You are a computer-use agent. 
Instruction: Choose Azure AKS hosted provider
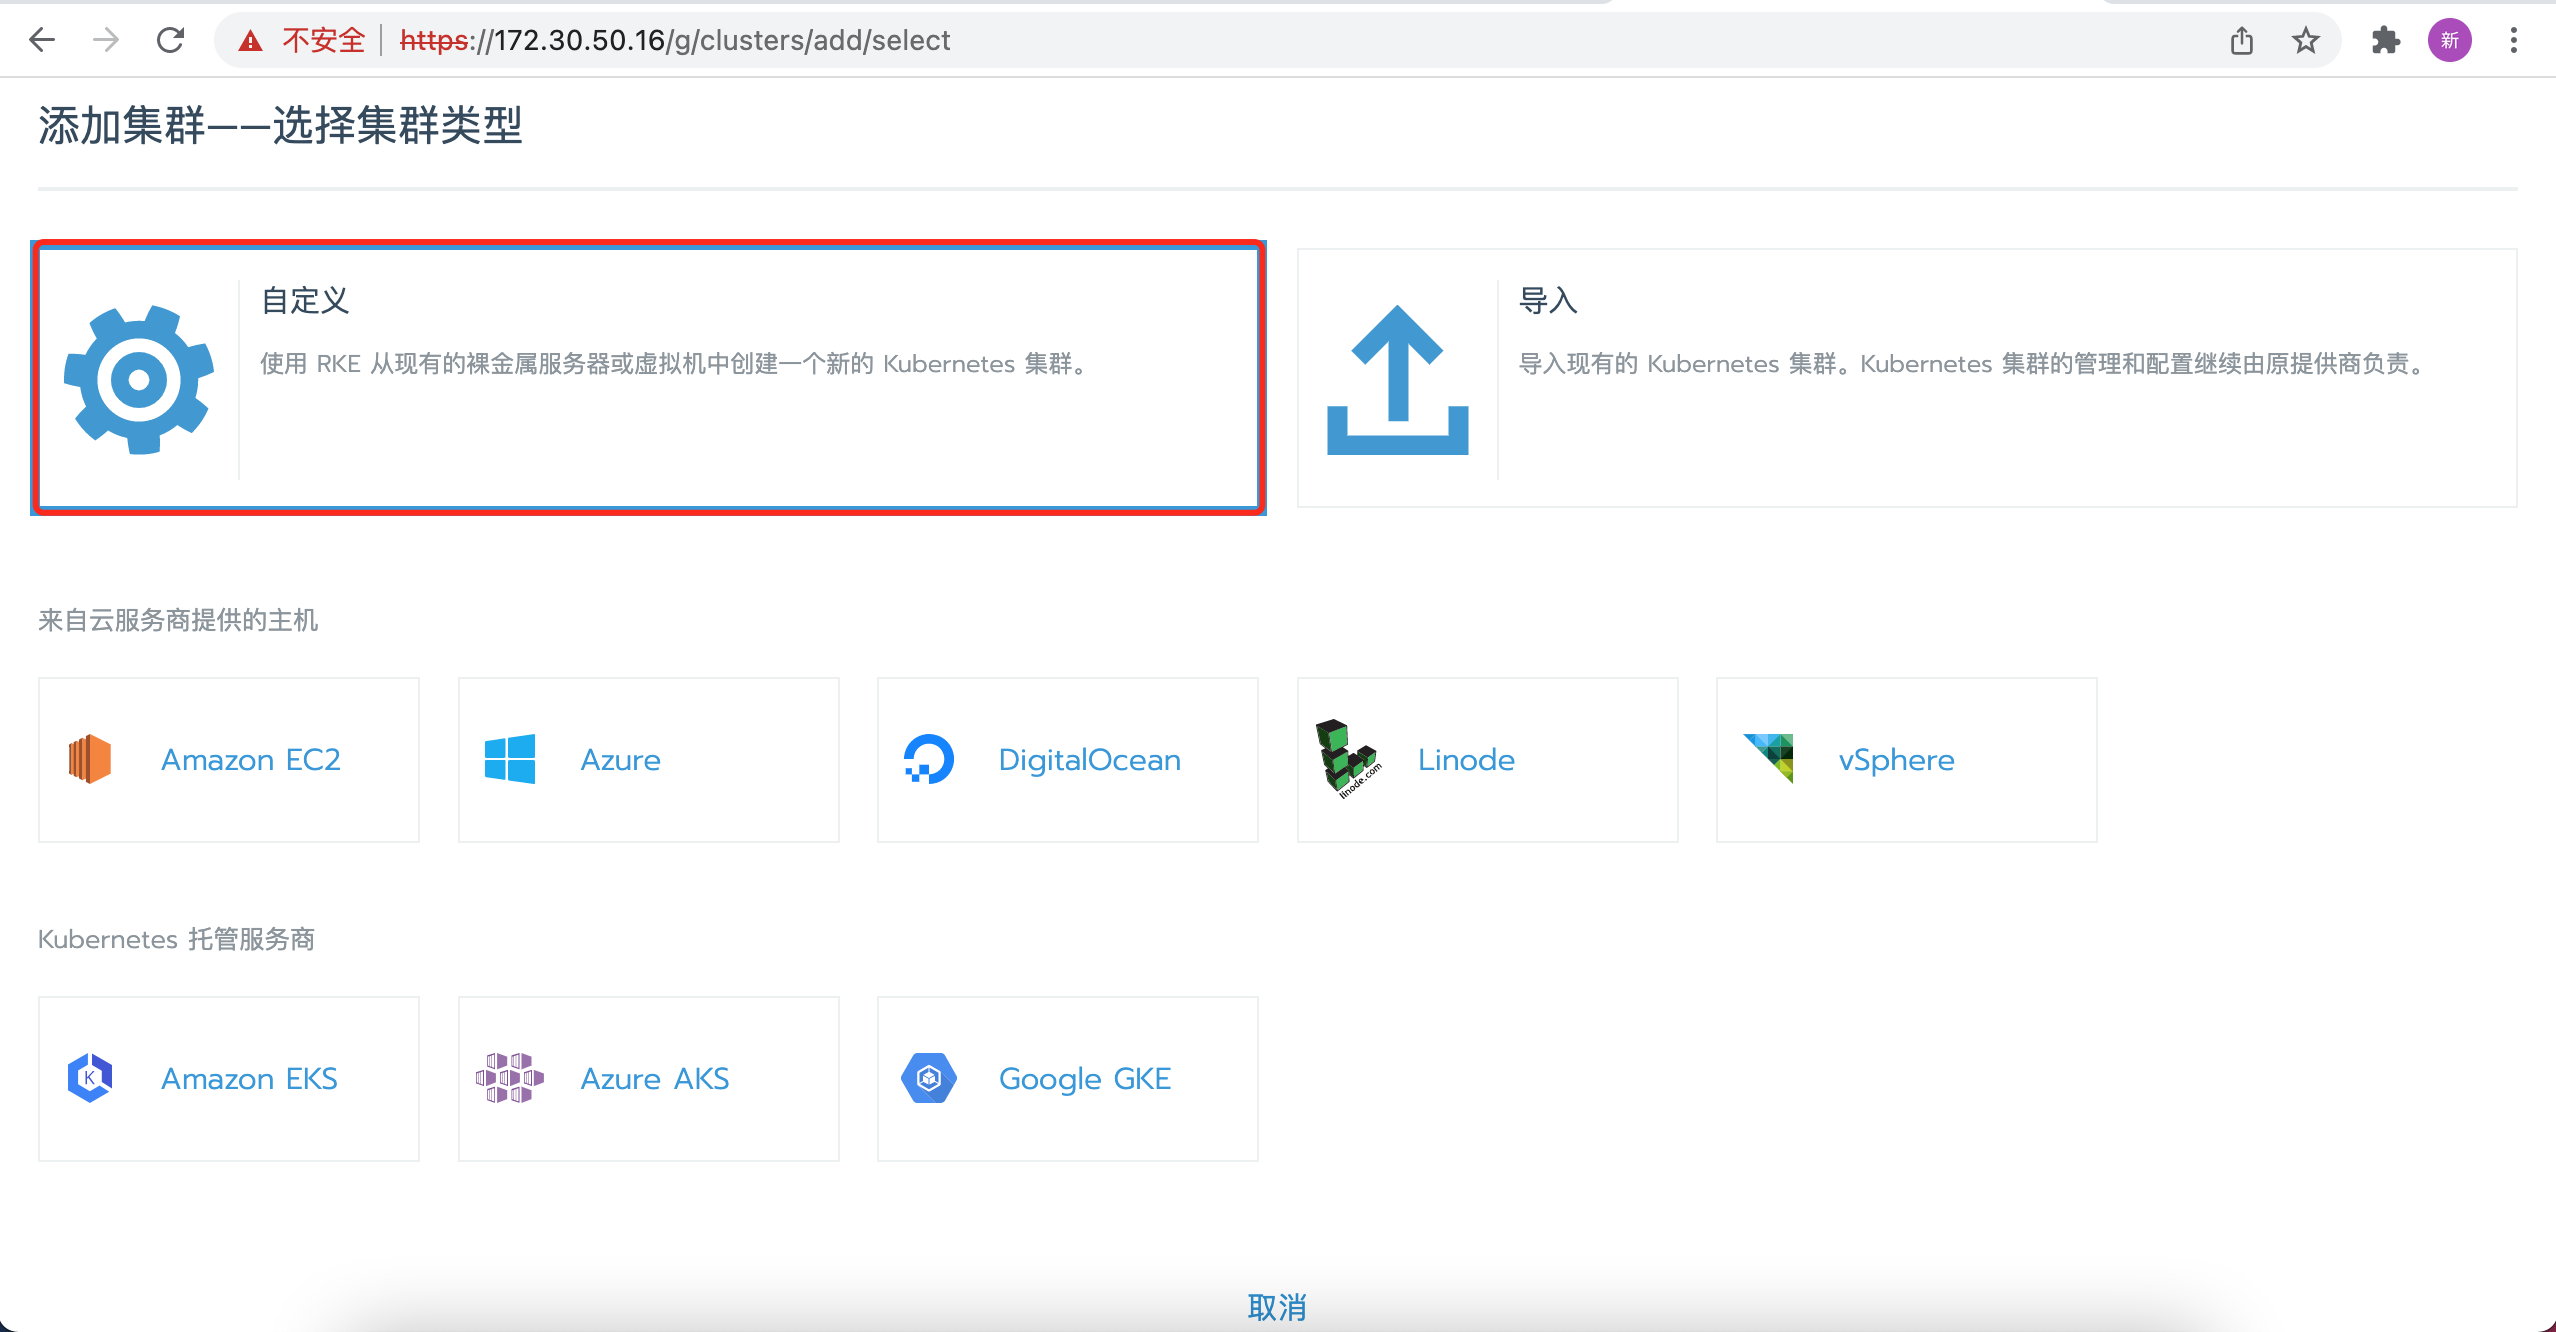[649, 1079]
